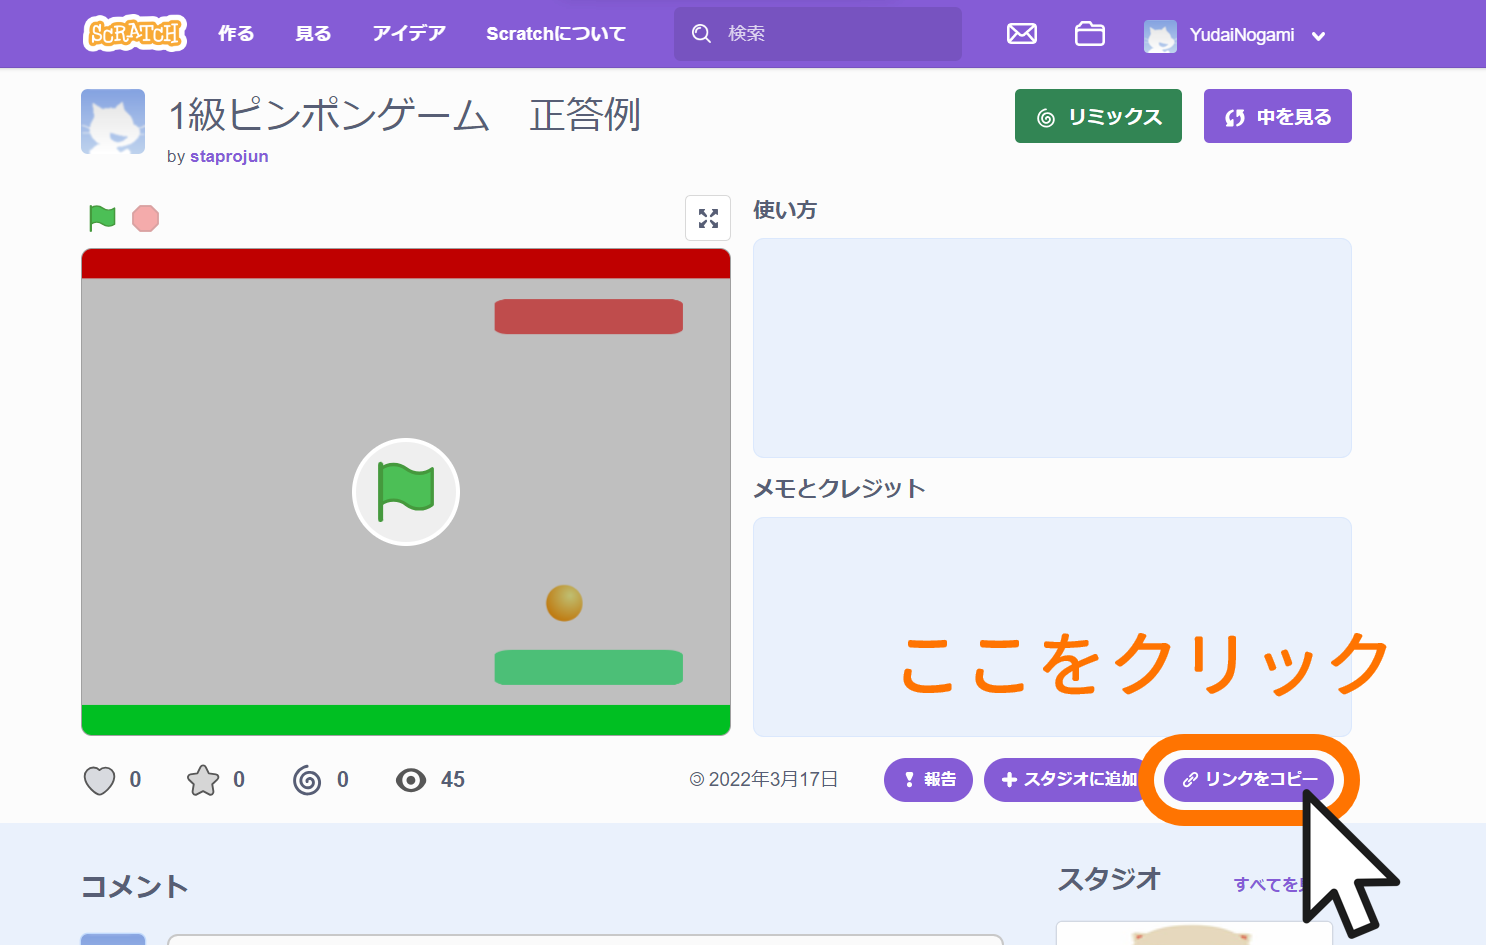Favorite the project with the star
This screenshot has height=945, width=1486.
205,779
